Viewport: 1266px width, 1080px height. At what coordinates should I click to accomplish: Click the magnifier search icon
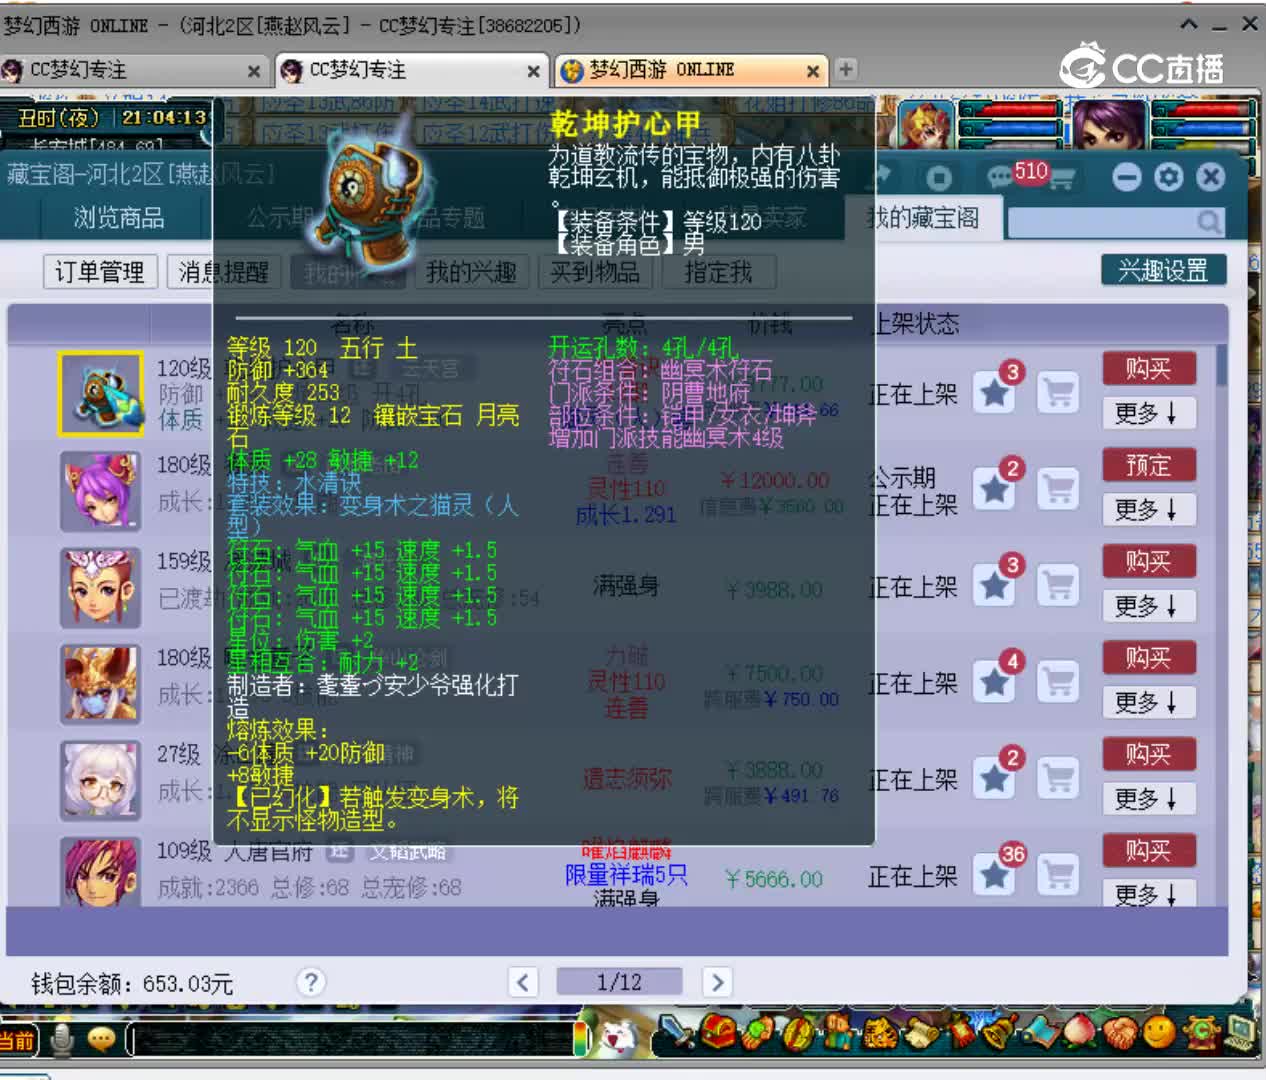1209,221
